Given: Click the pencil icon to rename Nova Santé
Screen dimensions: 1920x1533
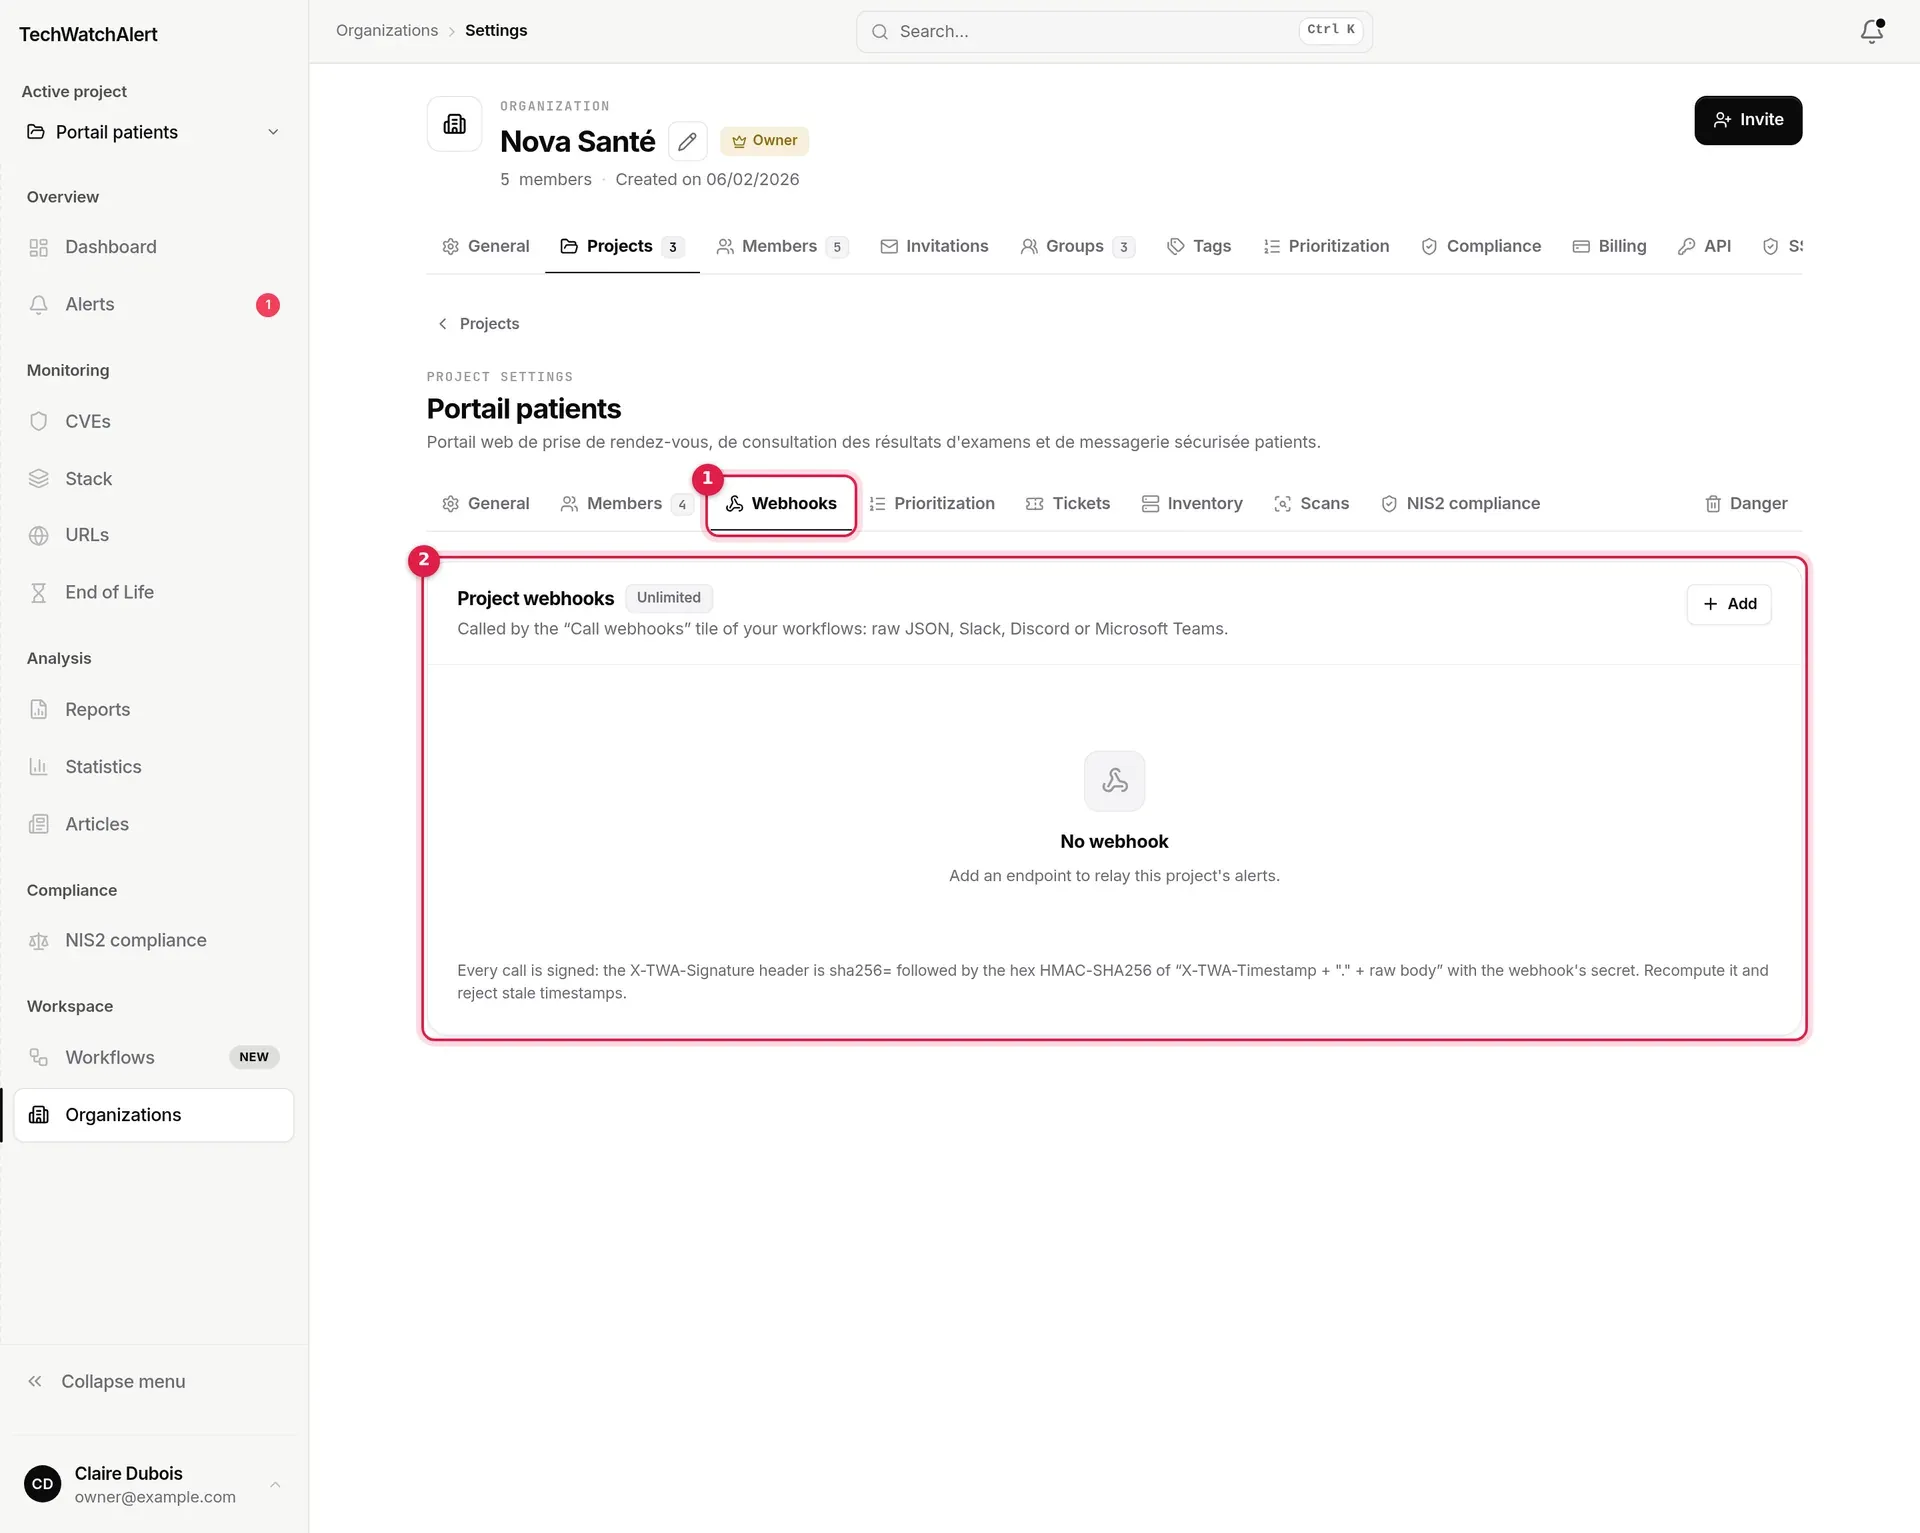Looking at the screenshot, I should (x=687, y=141).
